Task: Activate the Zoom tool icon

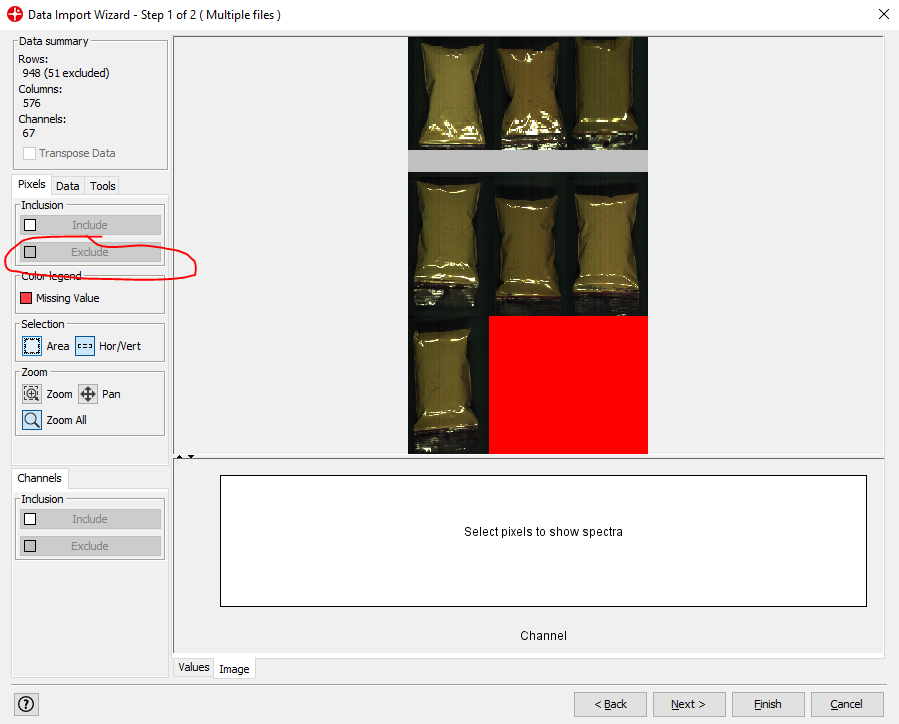Action: point(32,394)
